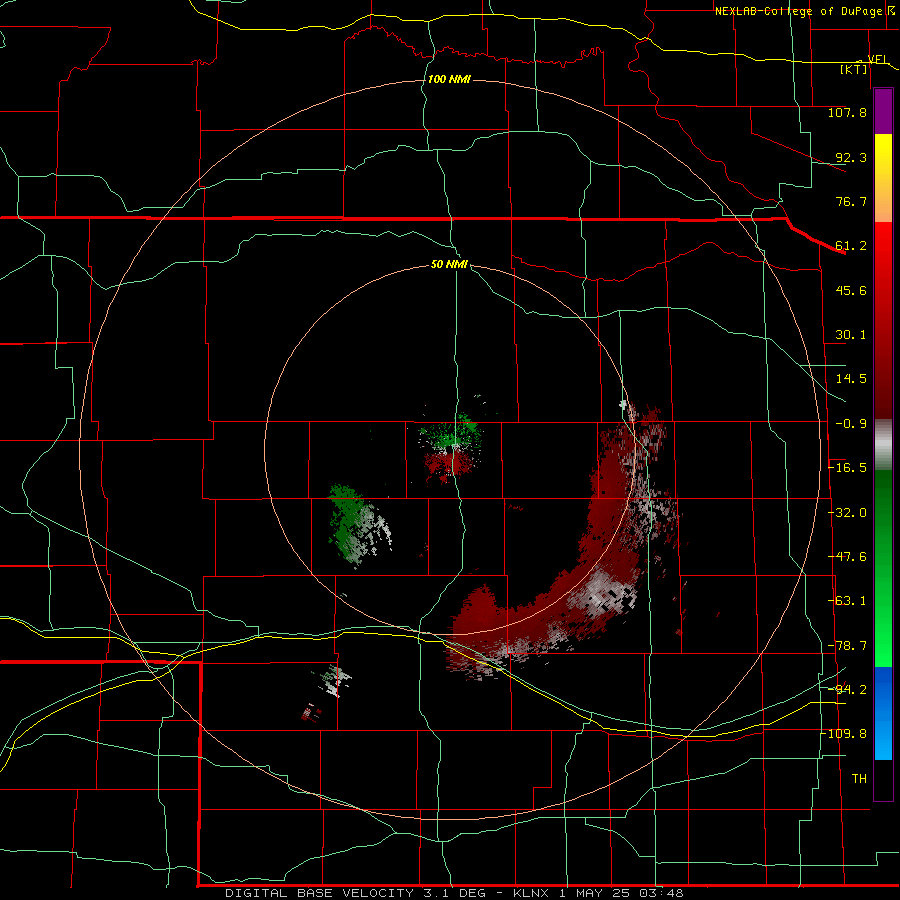This screenshot has height=900, width=900.
Task: Select the -109.8 scale value
Action: 844,734
